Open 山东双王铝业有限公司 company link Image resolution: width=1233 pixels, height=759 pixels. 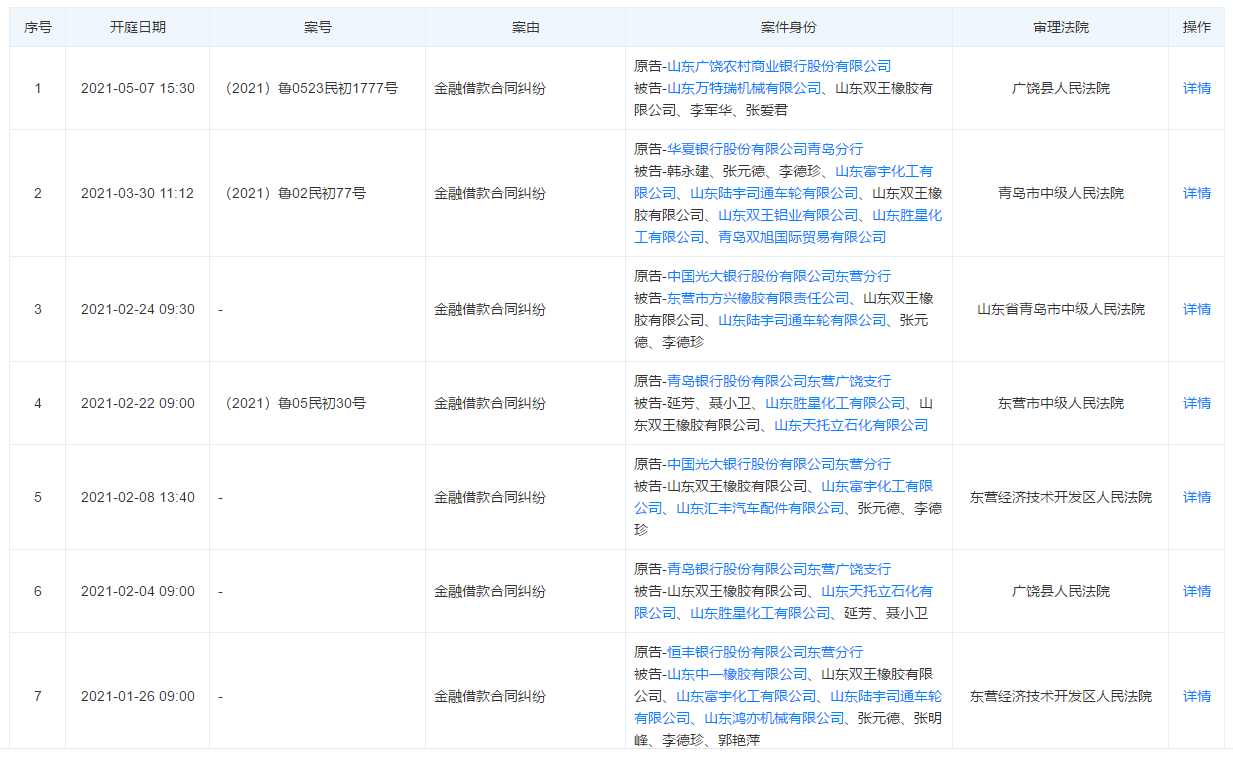click(788, 215)
